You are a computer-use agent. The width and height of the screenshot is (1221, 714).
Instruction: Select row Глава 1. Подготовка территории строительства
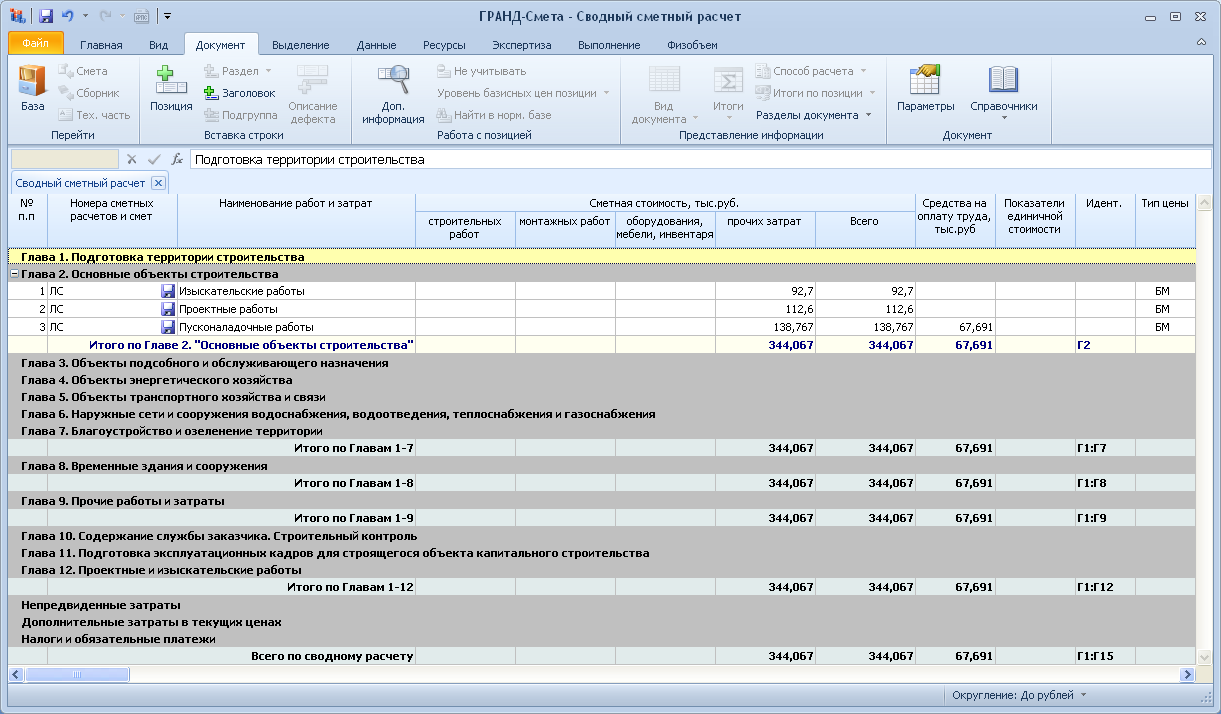pyautogui.click(x=603, y=257)
